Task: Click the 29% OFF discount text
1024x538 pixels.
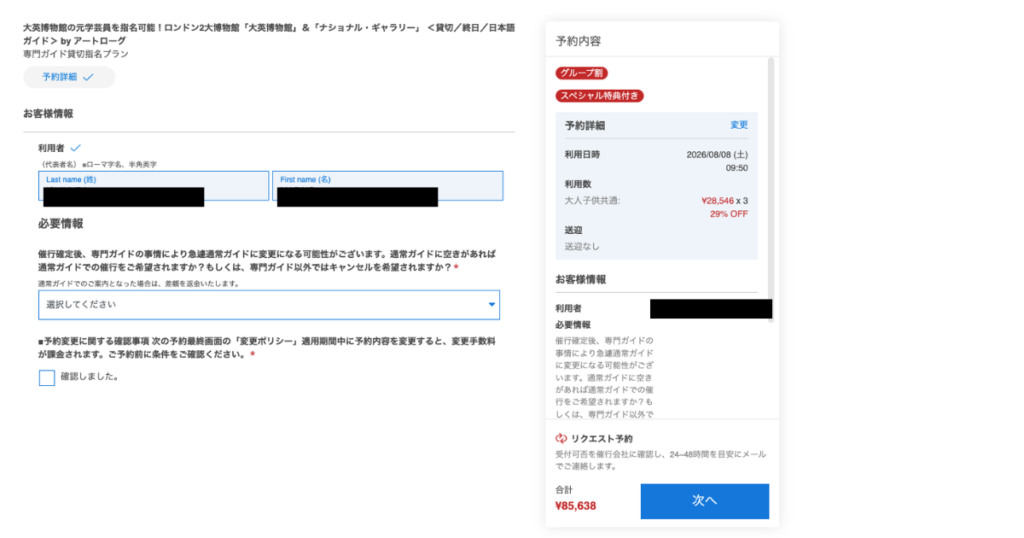Action: [x=729, y=214]
